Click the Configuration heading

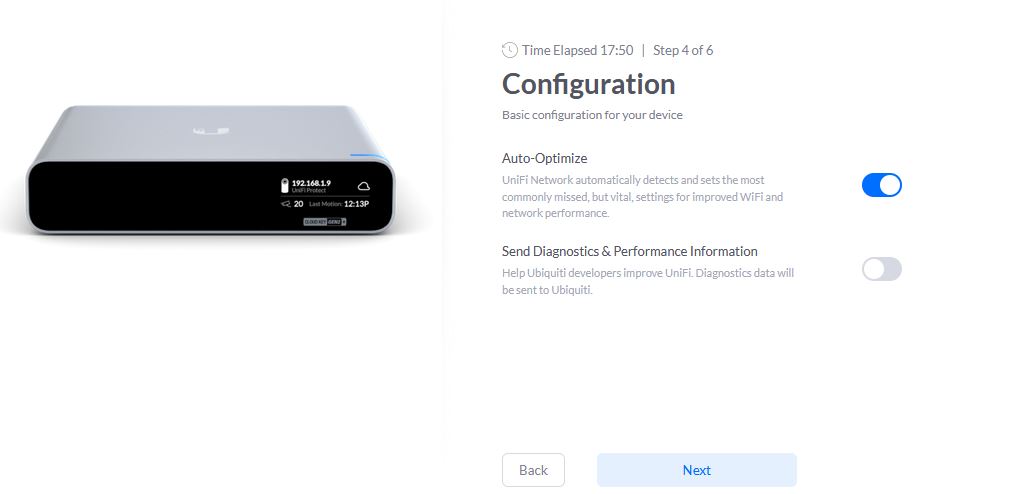589,84
